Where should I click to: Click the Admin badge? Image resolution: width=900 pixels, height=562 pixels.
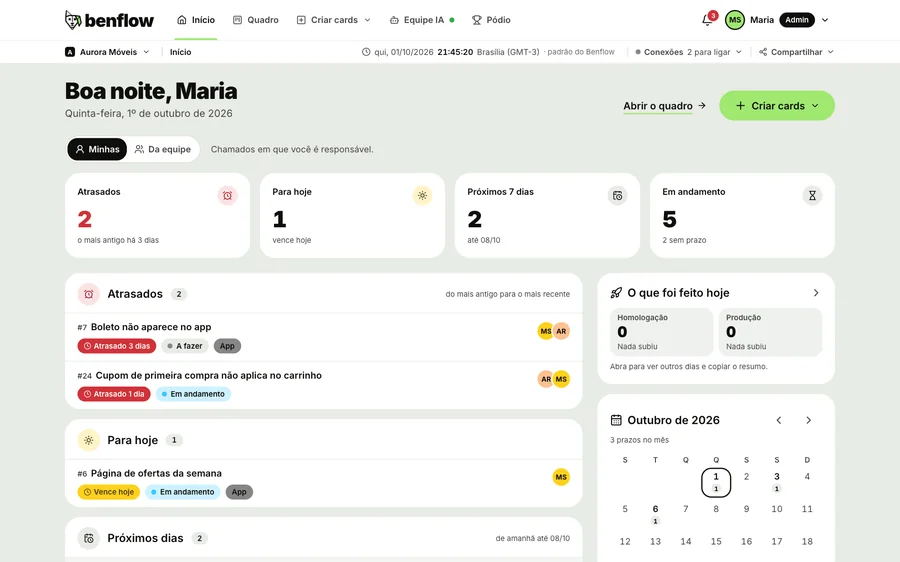(x=797, y=20)
